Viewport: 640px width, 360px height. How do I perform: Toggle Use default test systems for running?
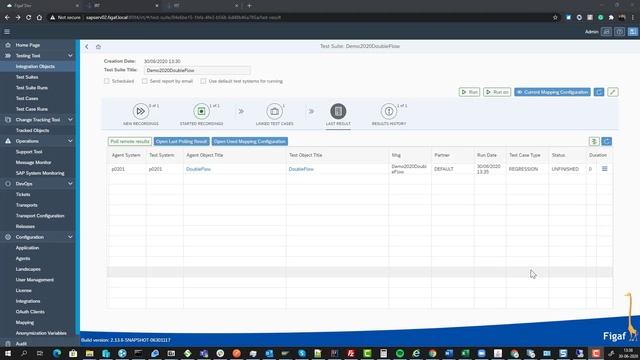[203, 81]
